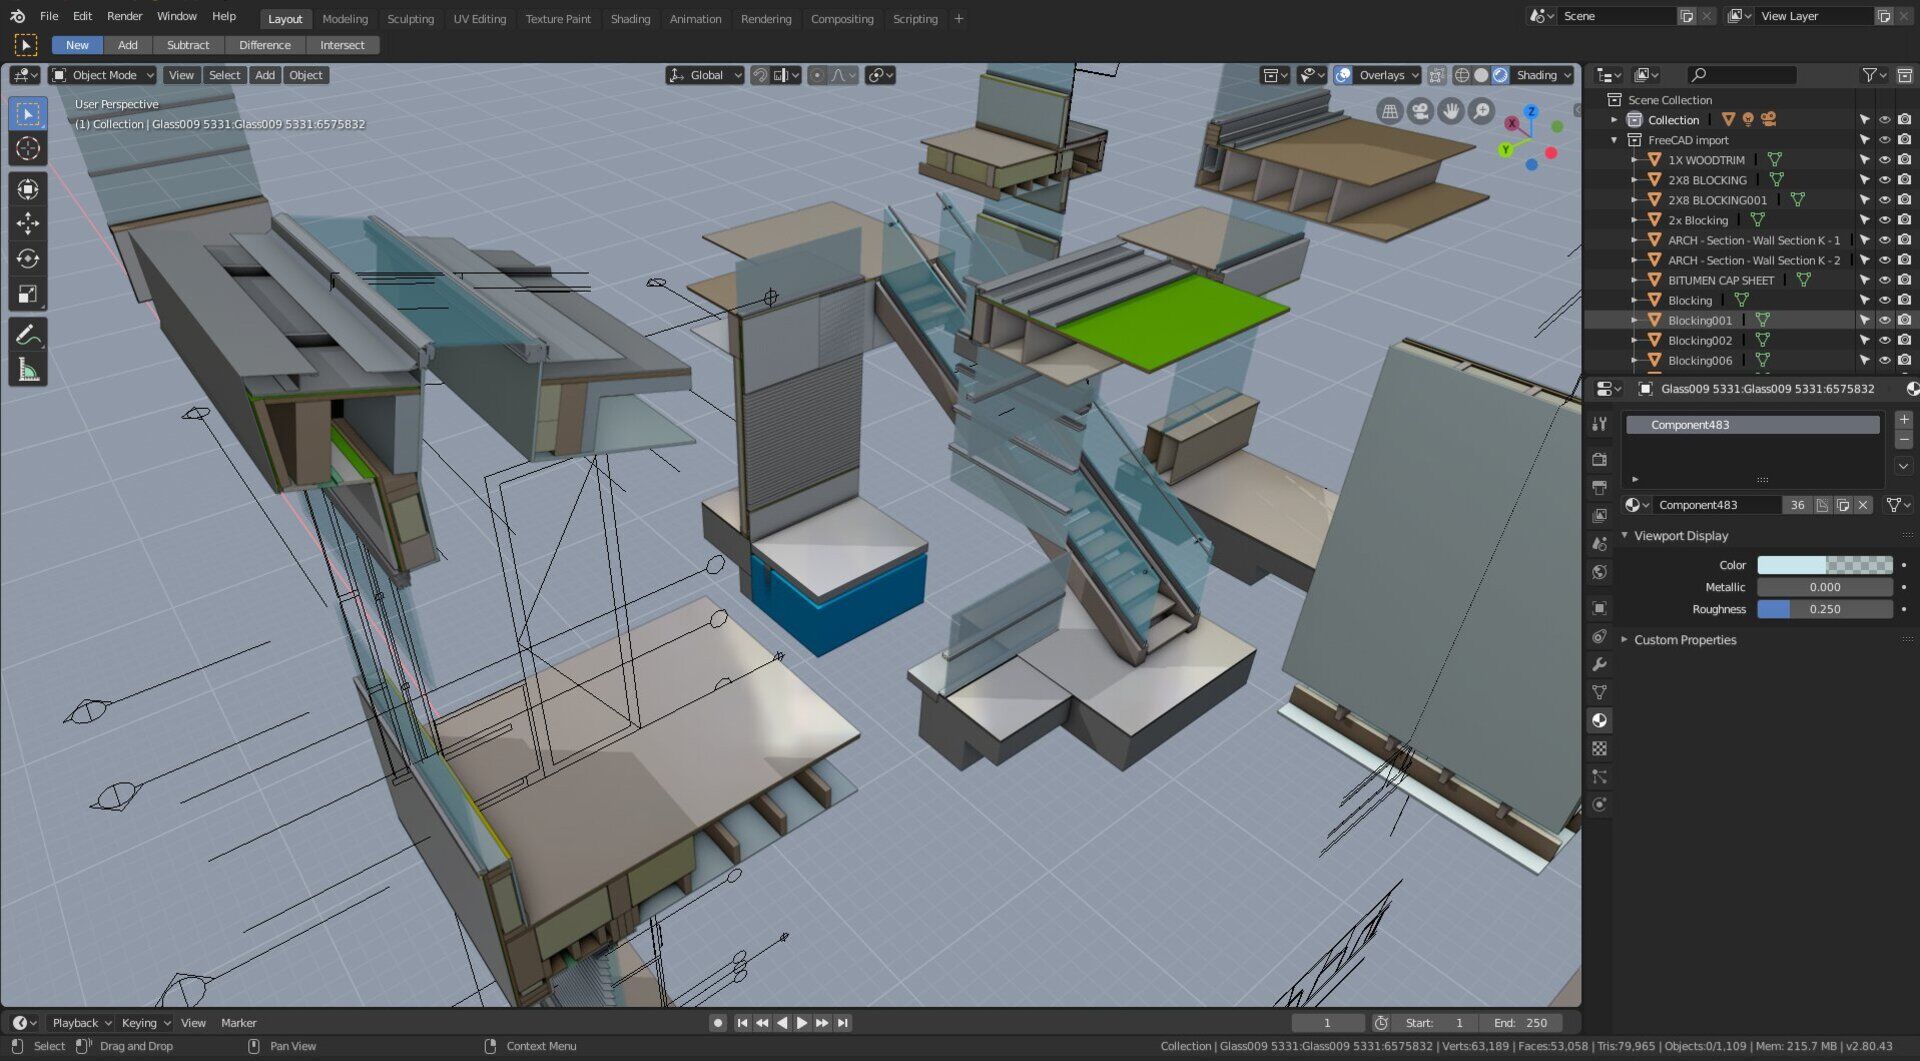Viewport: 1920px width, 1061px height.
Task: Switch to the Shading workspace tab
Action: tap(630, 18)
